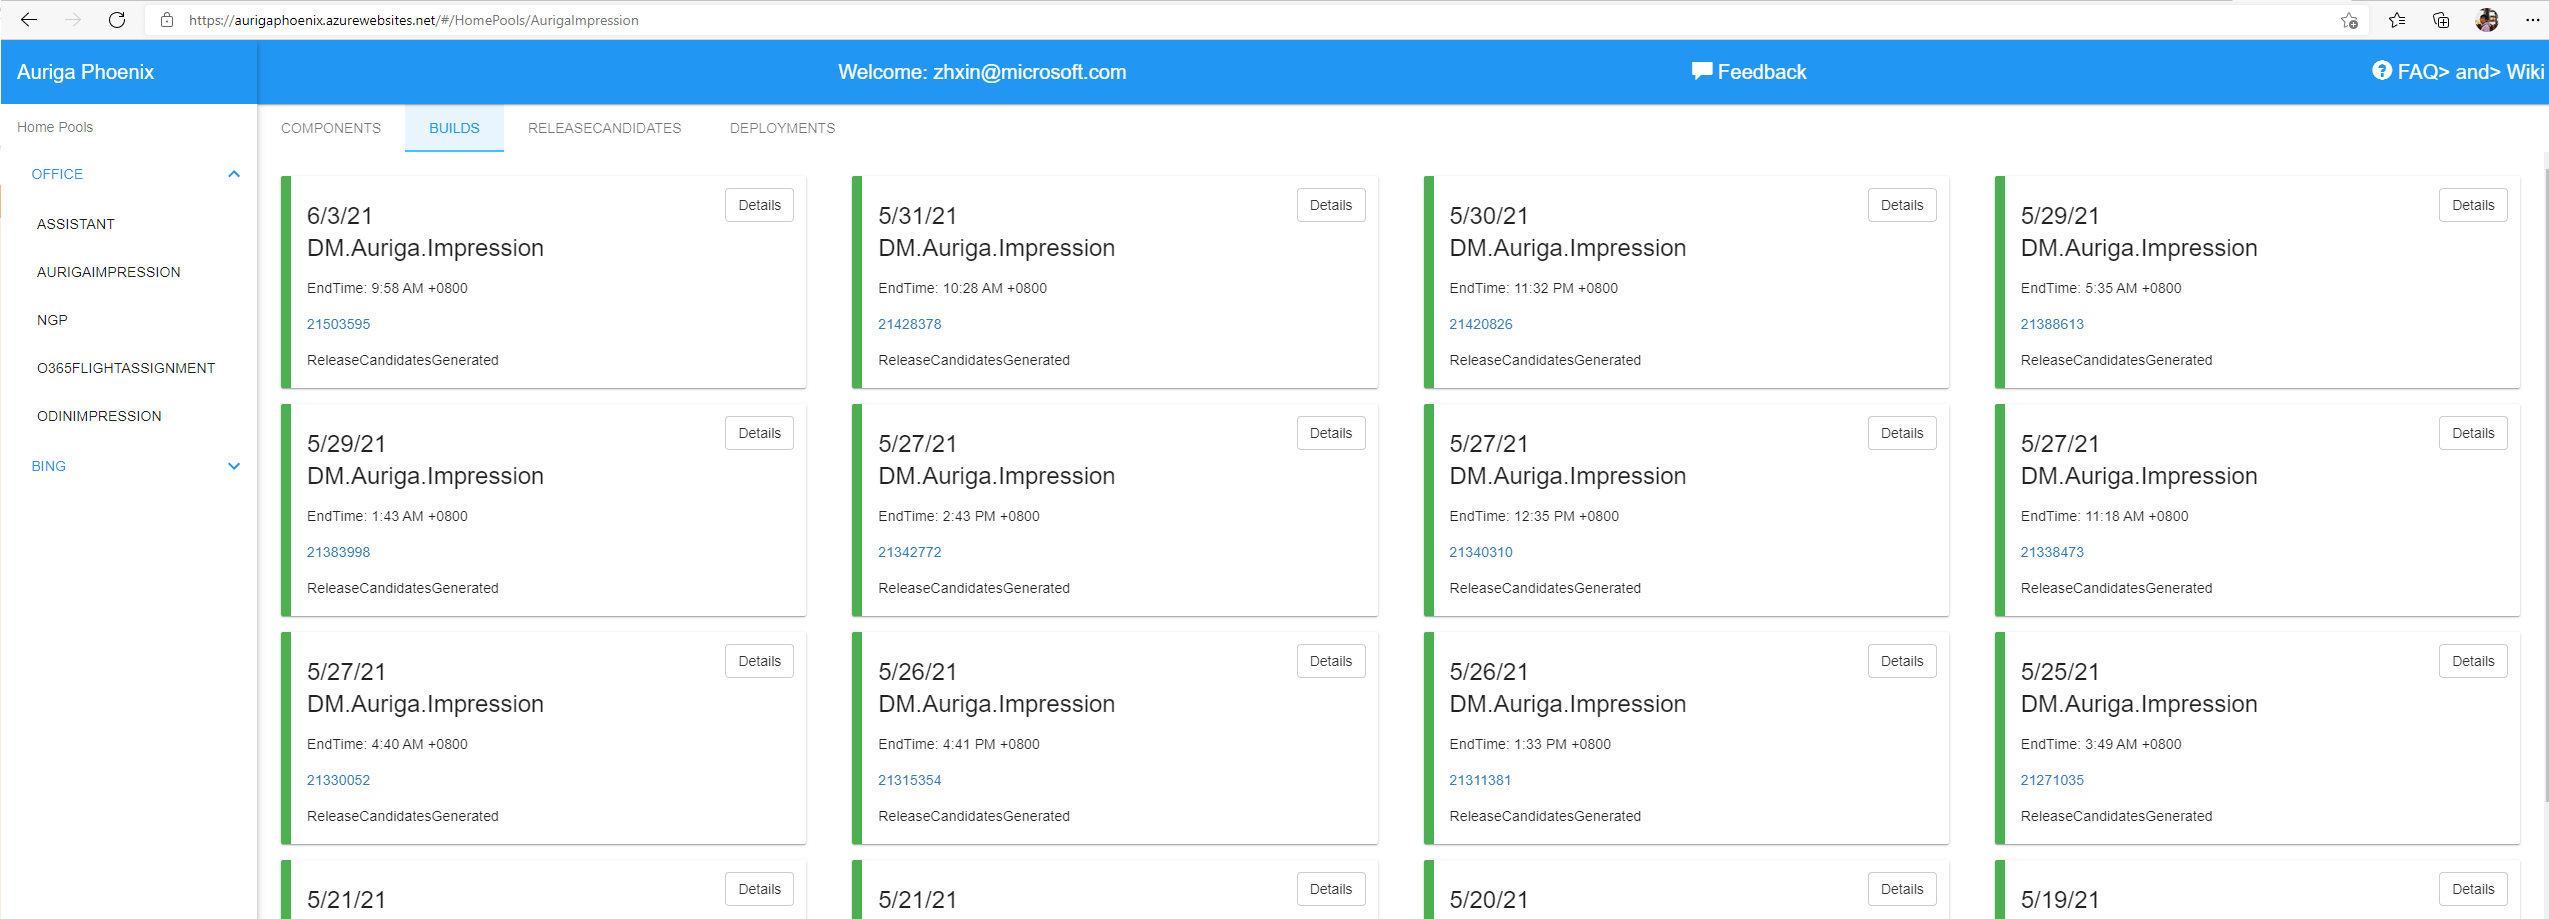
Task: Click the BING group label
Action: tap(48, 466)
